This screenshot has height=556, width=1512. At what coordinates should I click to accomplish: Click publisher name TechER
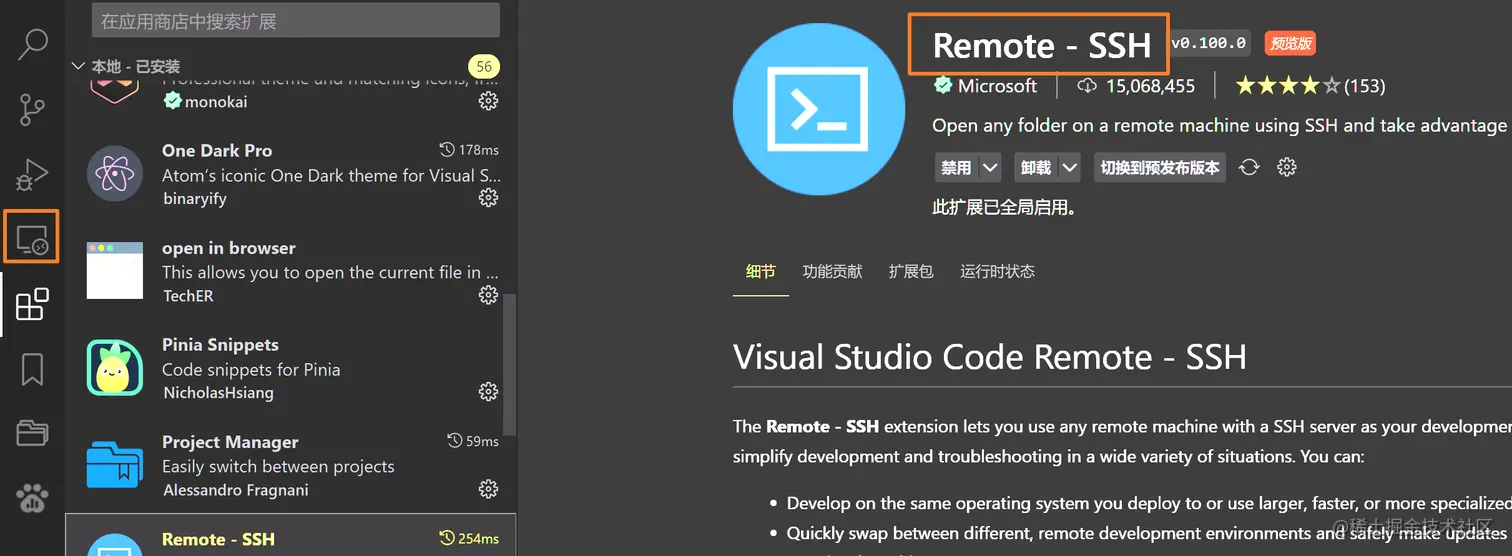pos(188,295)
